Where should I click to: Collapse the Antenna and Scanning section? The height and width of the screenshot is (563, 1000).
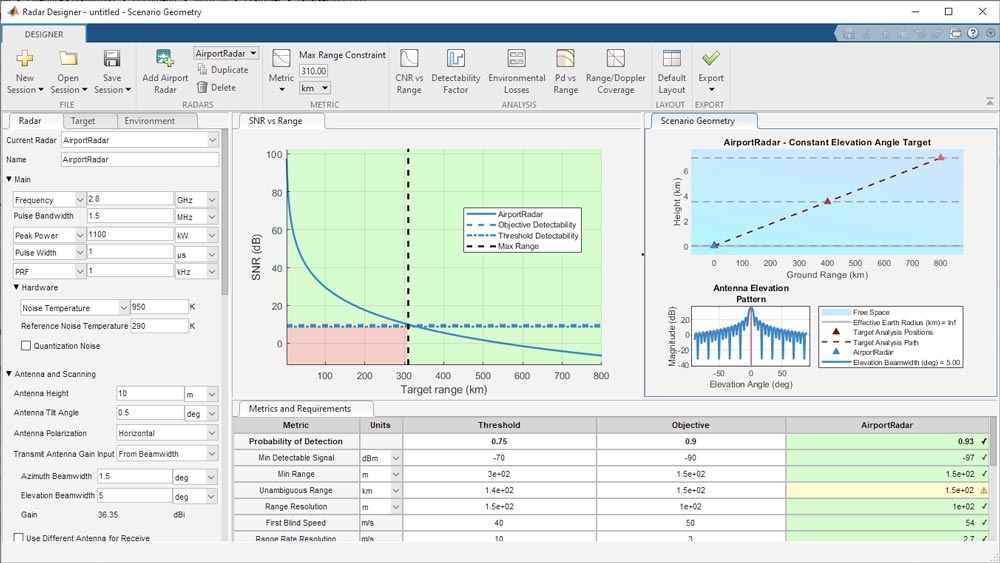point(10,374)
